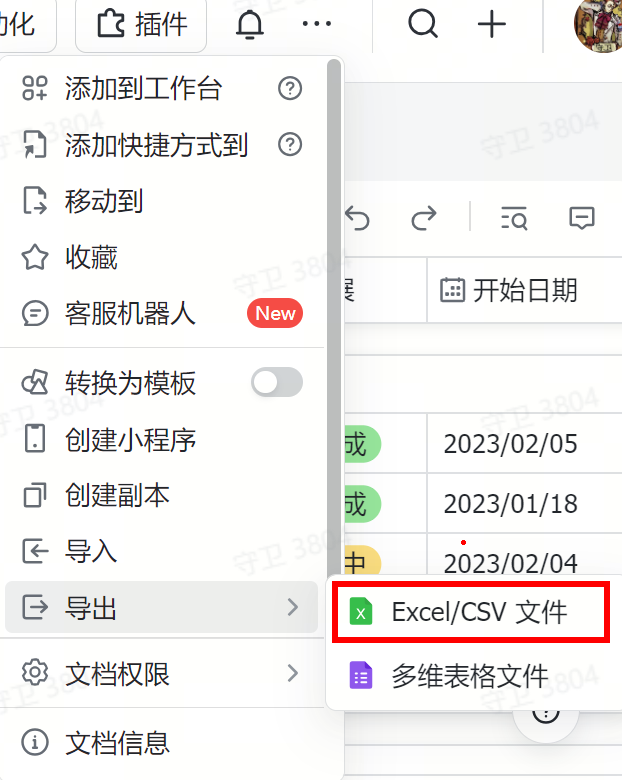Screen dimensions: 622x780
Task: Click the undo arrow icon
Action: [x=357, y=218]
